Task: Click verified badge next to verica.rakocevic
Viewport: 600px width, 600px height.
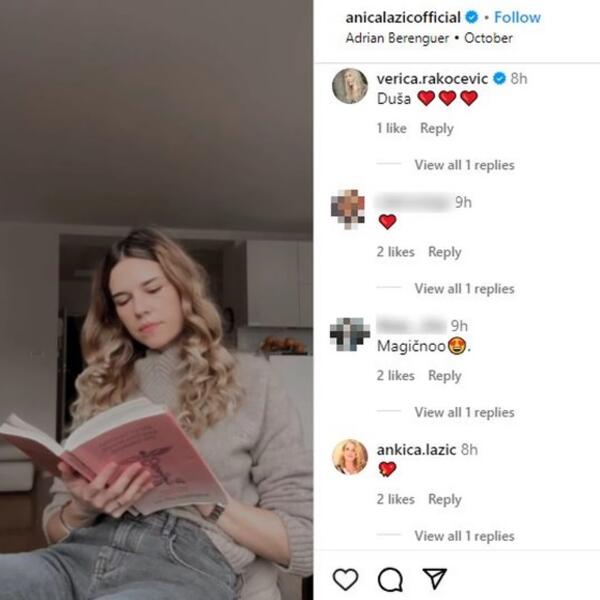Action: click(499, 78)
